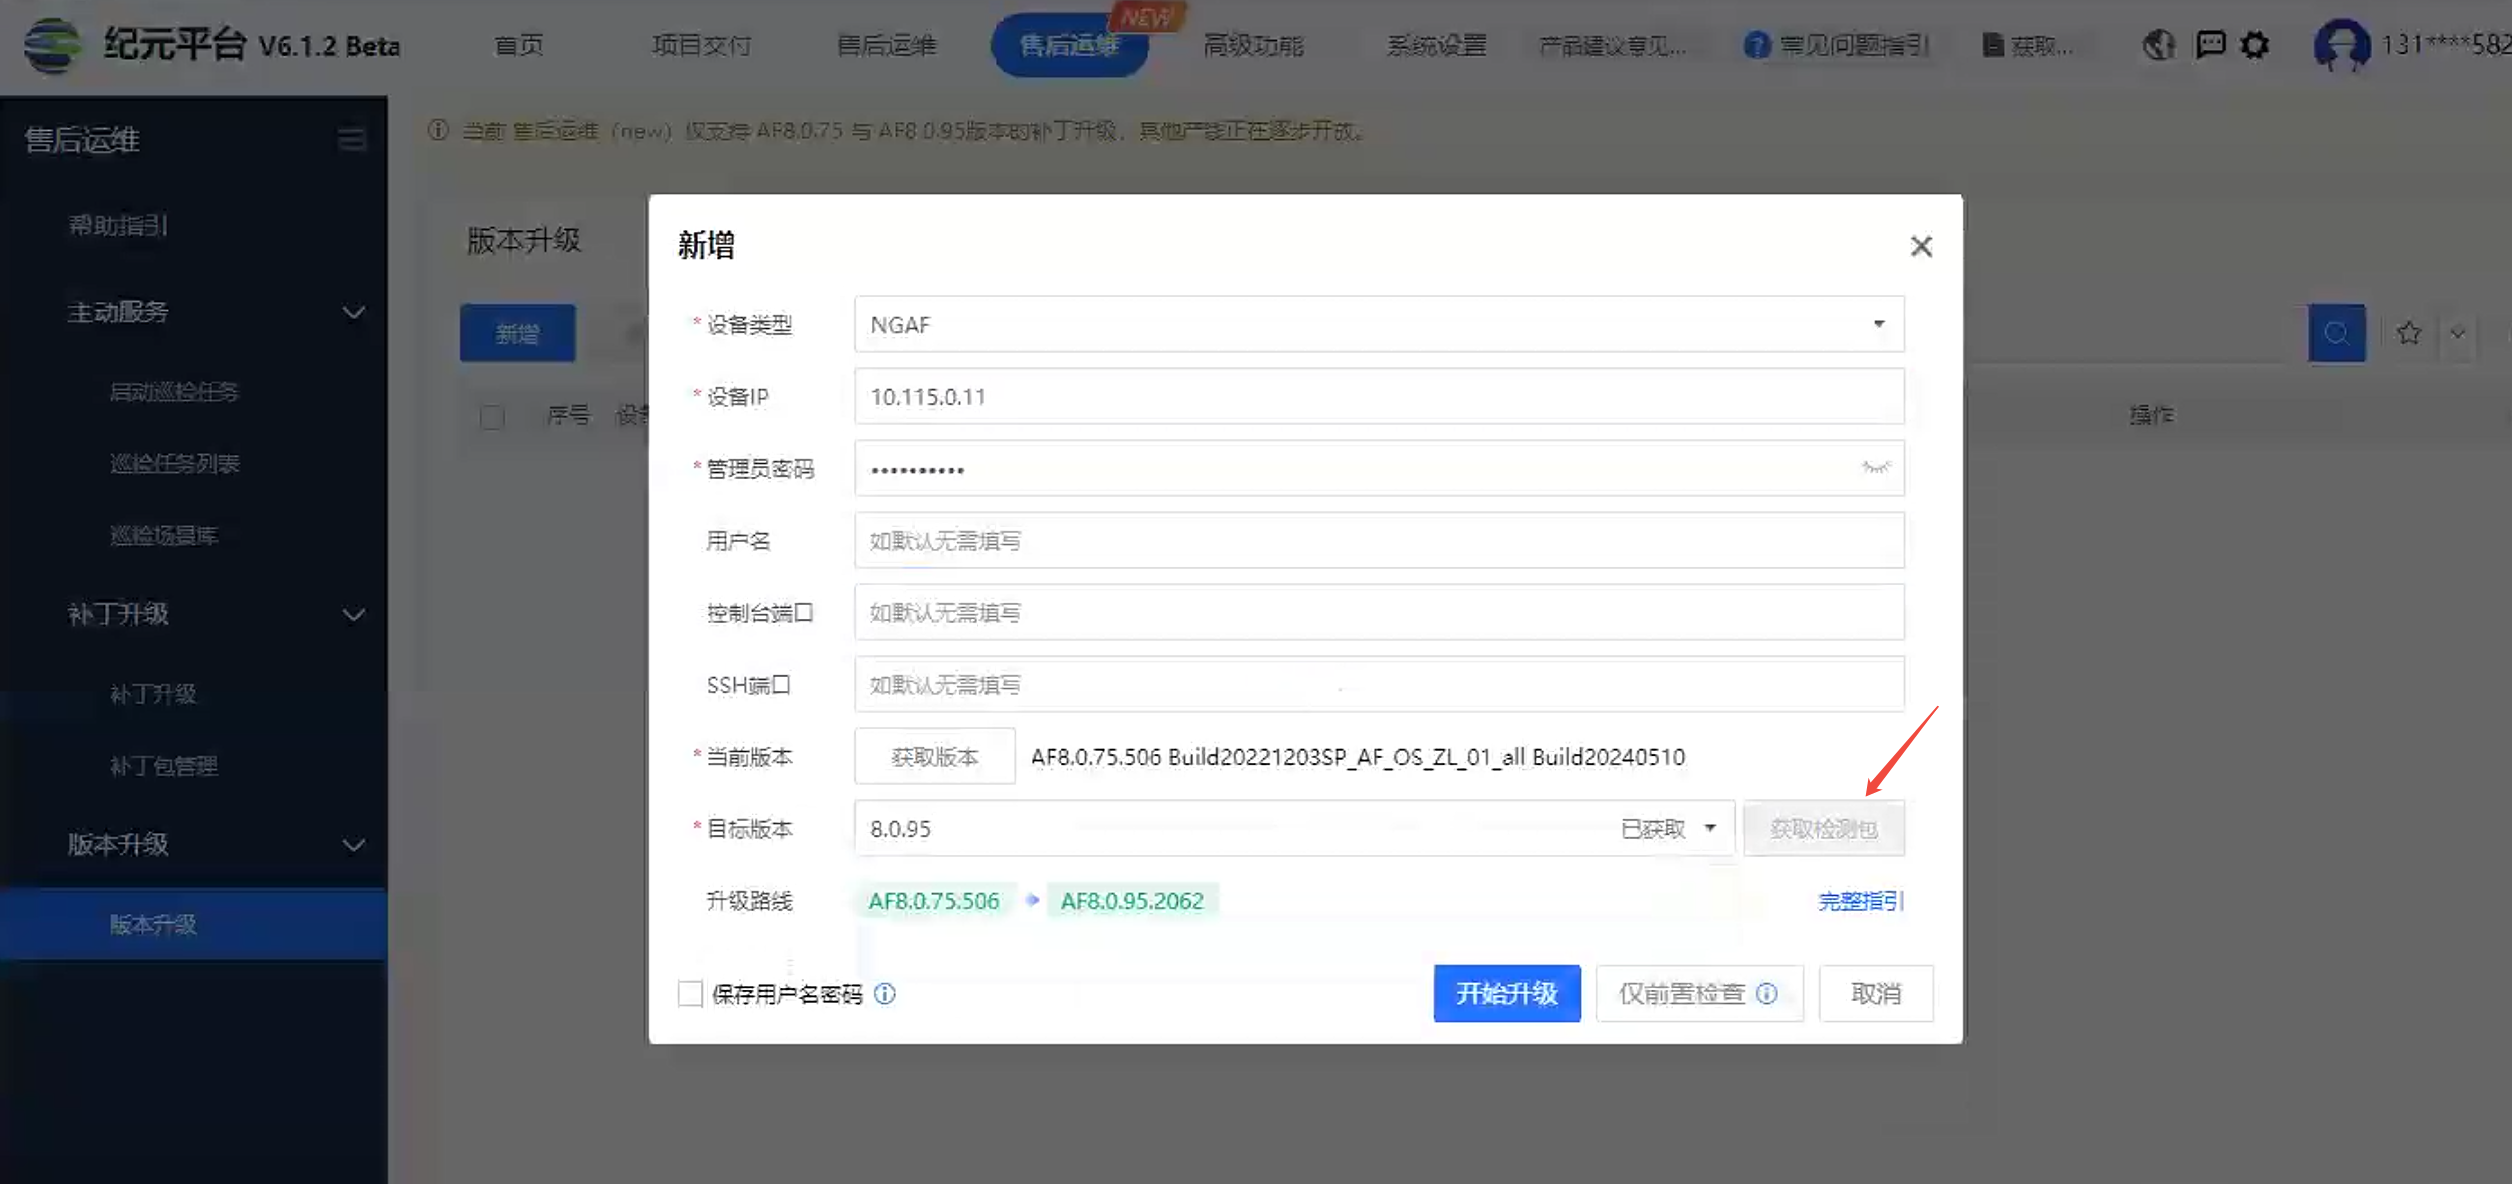Viewport: 2512px width, 1184px height.
Task: Open the 项目交付 top menu tab
Action: click(x=701, y=45)
